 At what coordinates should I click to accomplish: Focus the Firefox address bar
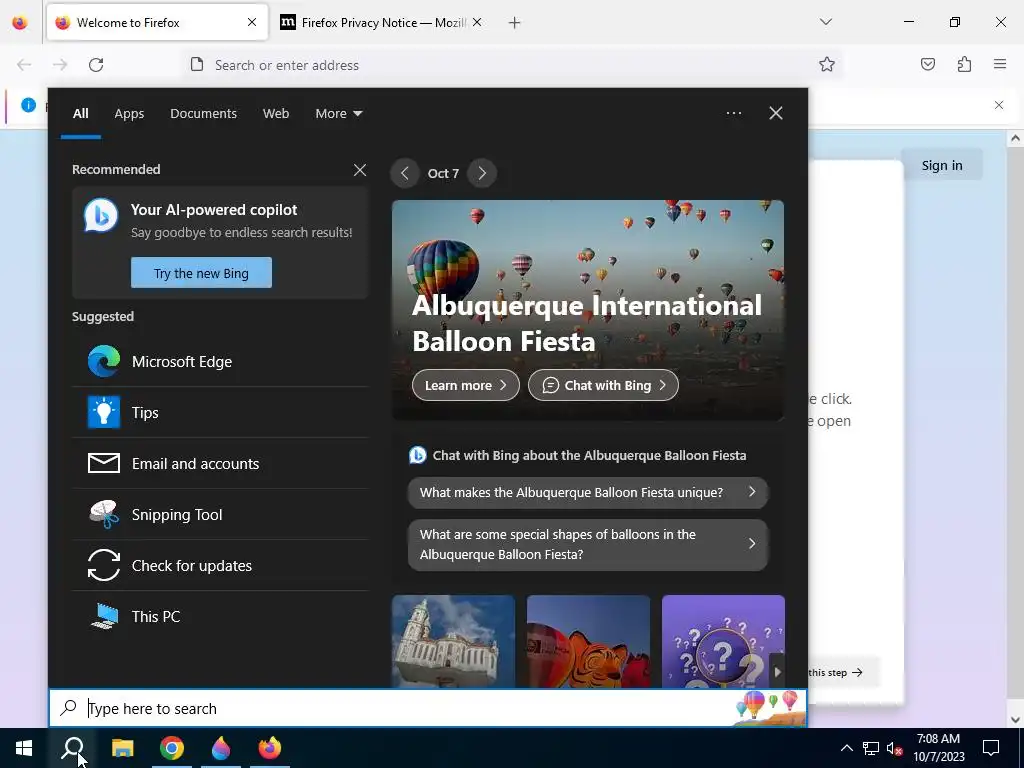(x=513, y=65)
